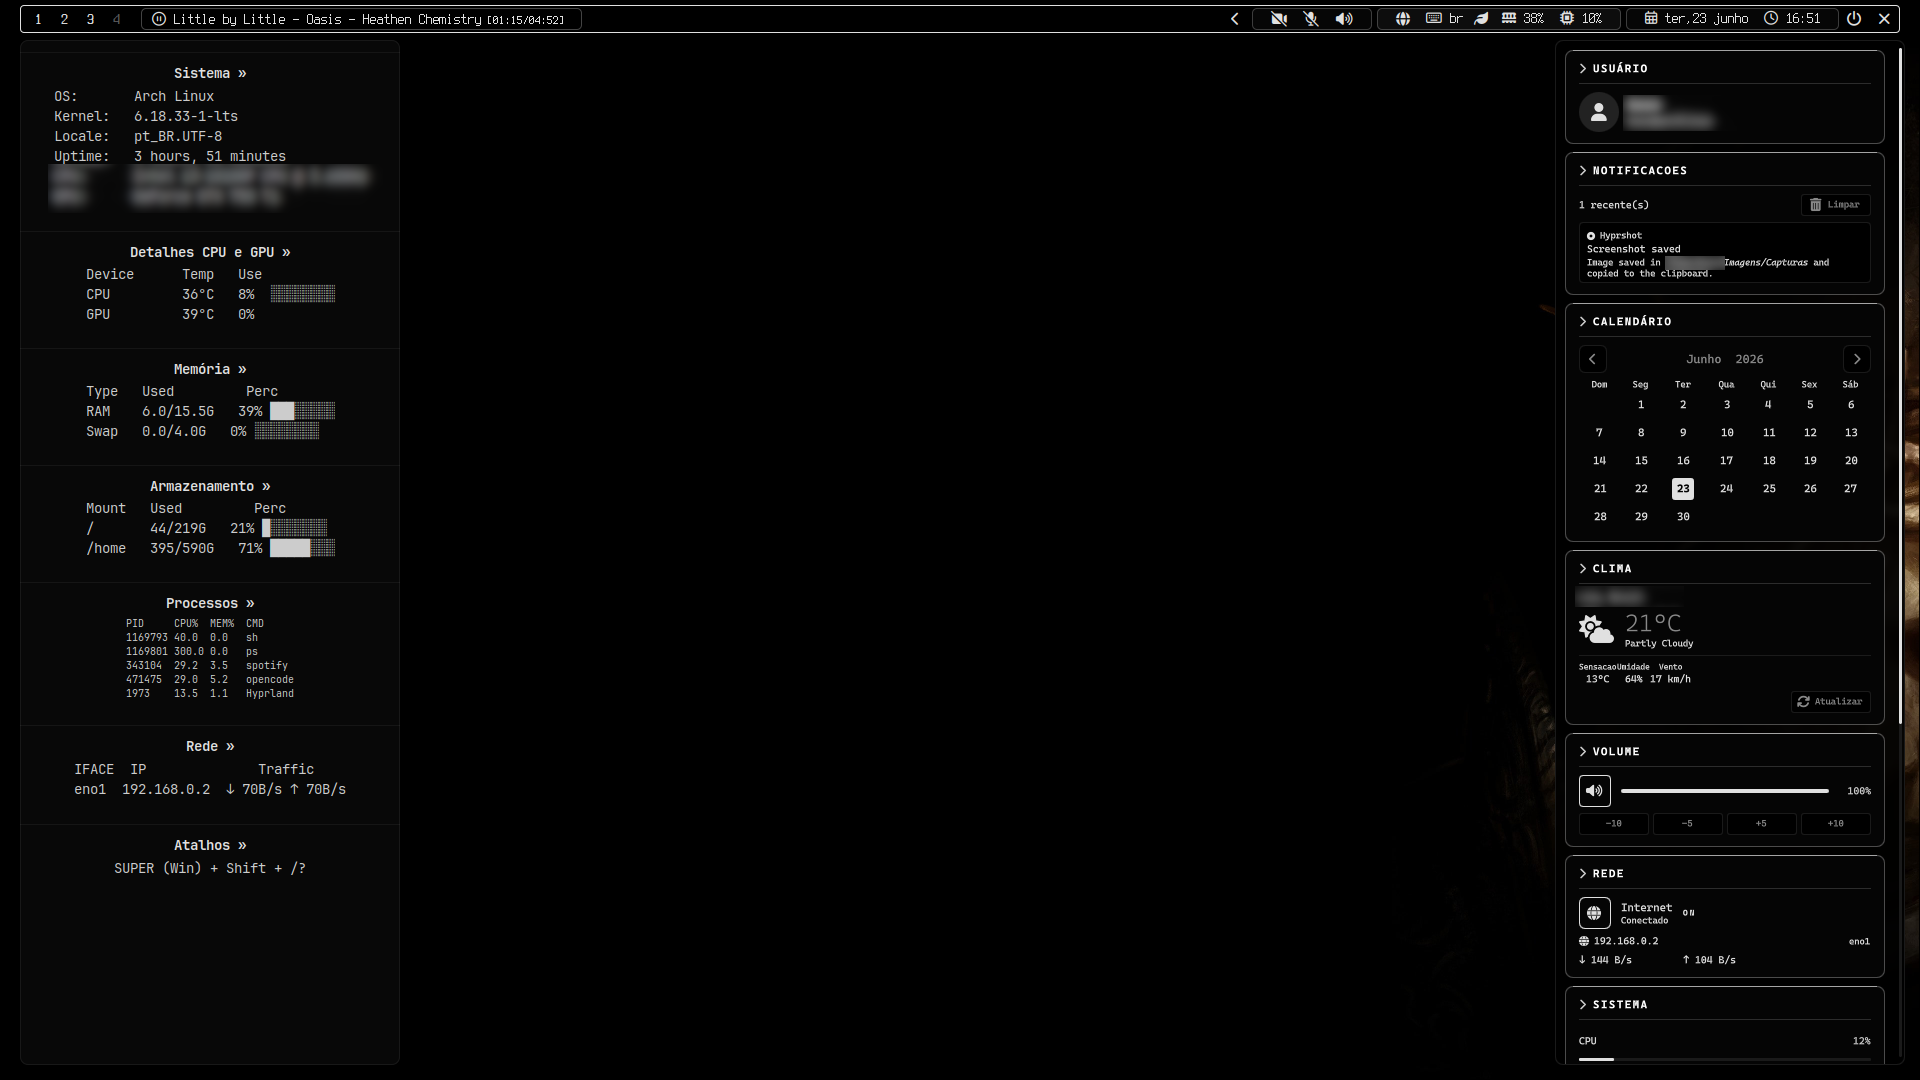This screenshot has width=1920, height=1080.
Task: Toggle the disabled camera icon in top bar
Action: point(1279,19)
